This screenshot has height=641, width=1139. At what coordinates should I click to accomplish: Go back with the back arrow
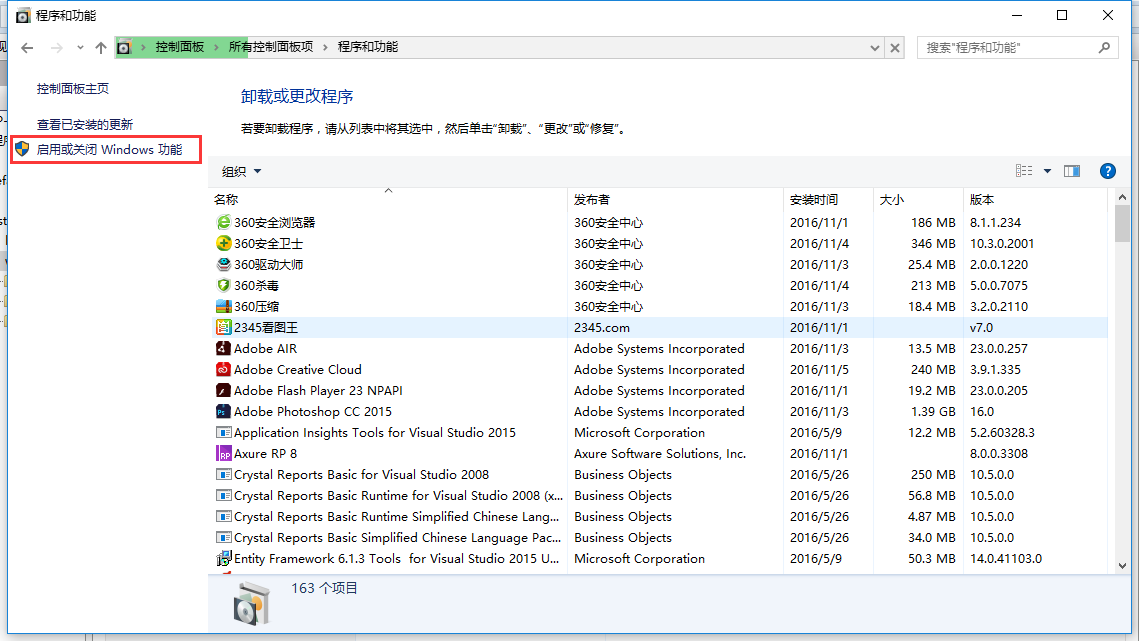(x=28, y=48)
